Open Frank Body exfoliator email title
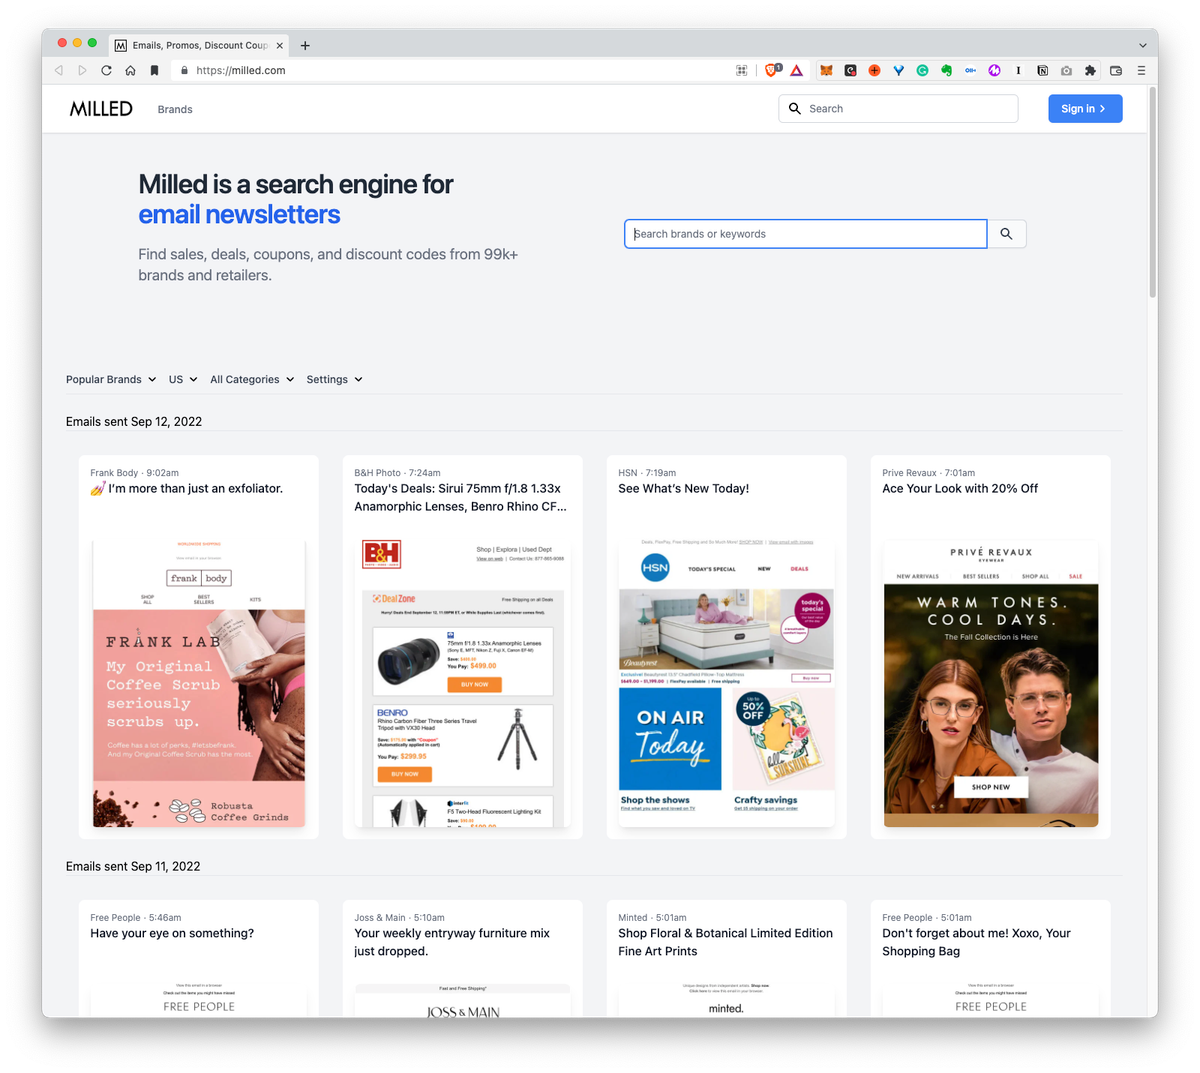Viewport: 1200px width, 1073px height. tap(187, 489)
